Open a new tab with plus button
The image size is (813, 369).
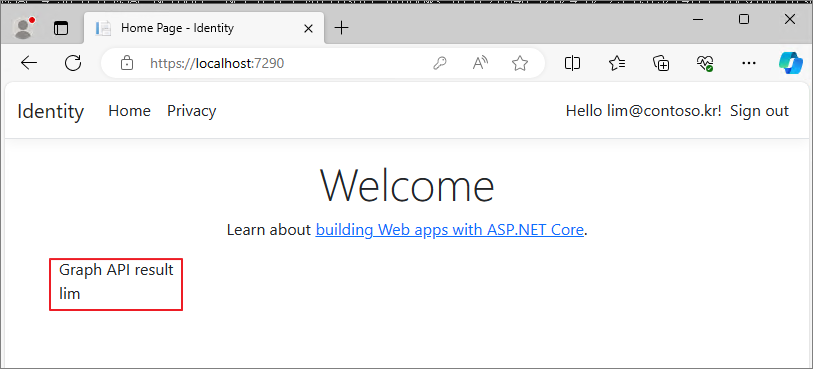341,28
